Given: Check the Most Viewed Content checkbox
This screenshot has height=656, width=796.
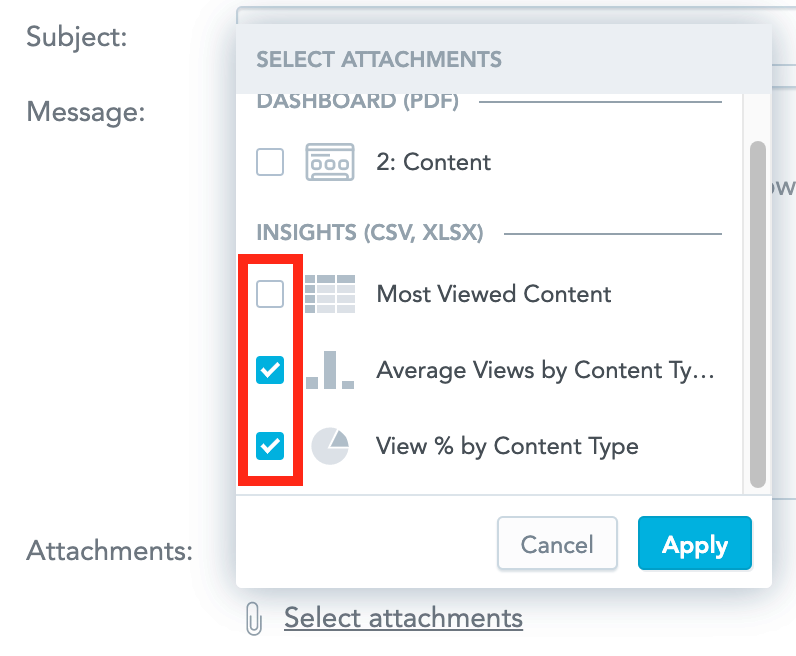Looking at the screenshot, I should [270, 294].
